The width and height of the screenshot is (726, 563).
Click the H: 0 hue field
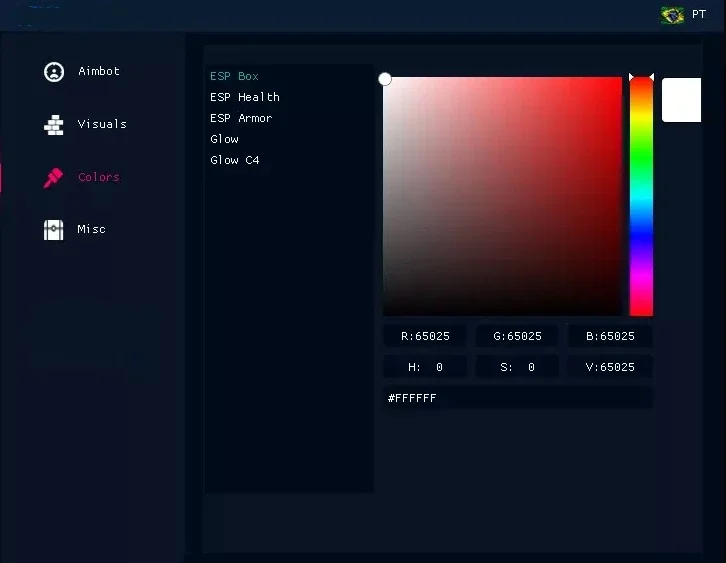pyautogui.click(x=425, y=367)
